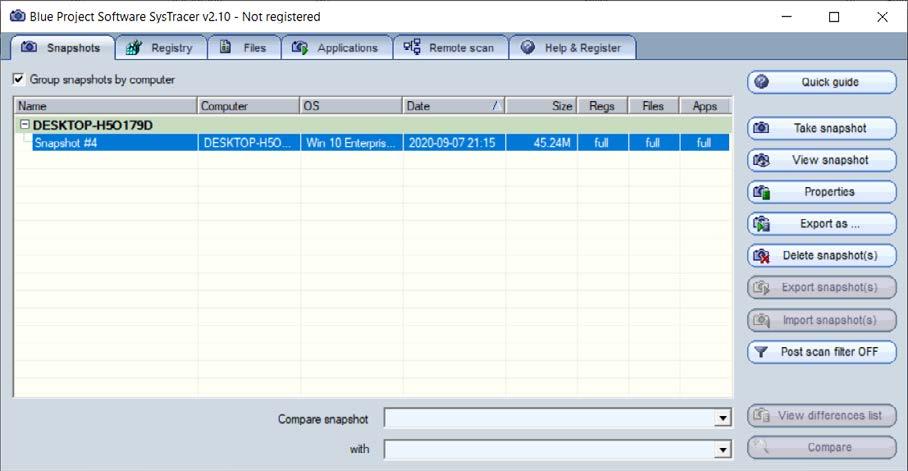The width and height of the screenshot is (908, 471).
Task: Click View snapshot button
Action: tap(822, 160)
